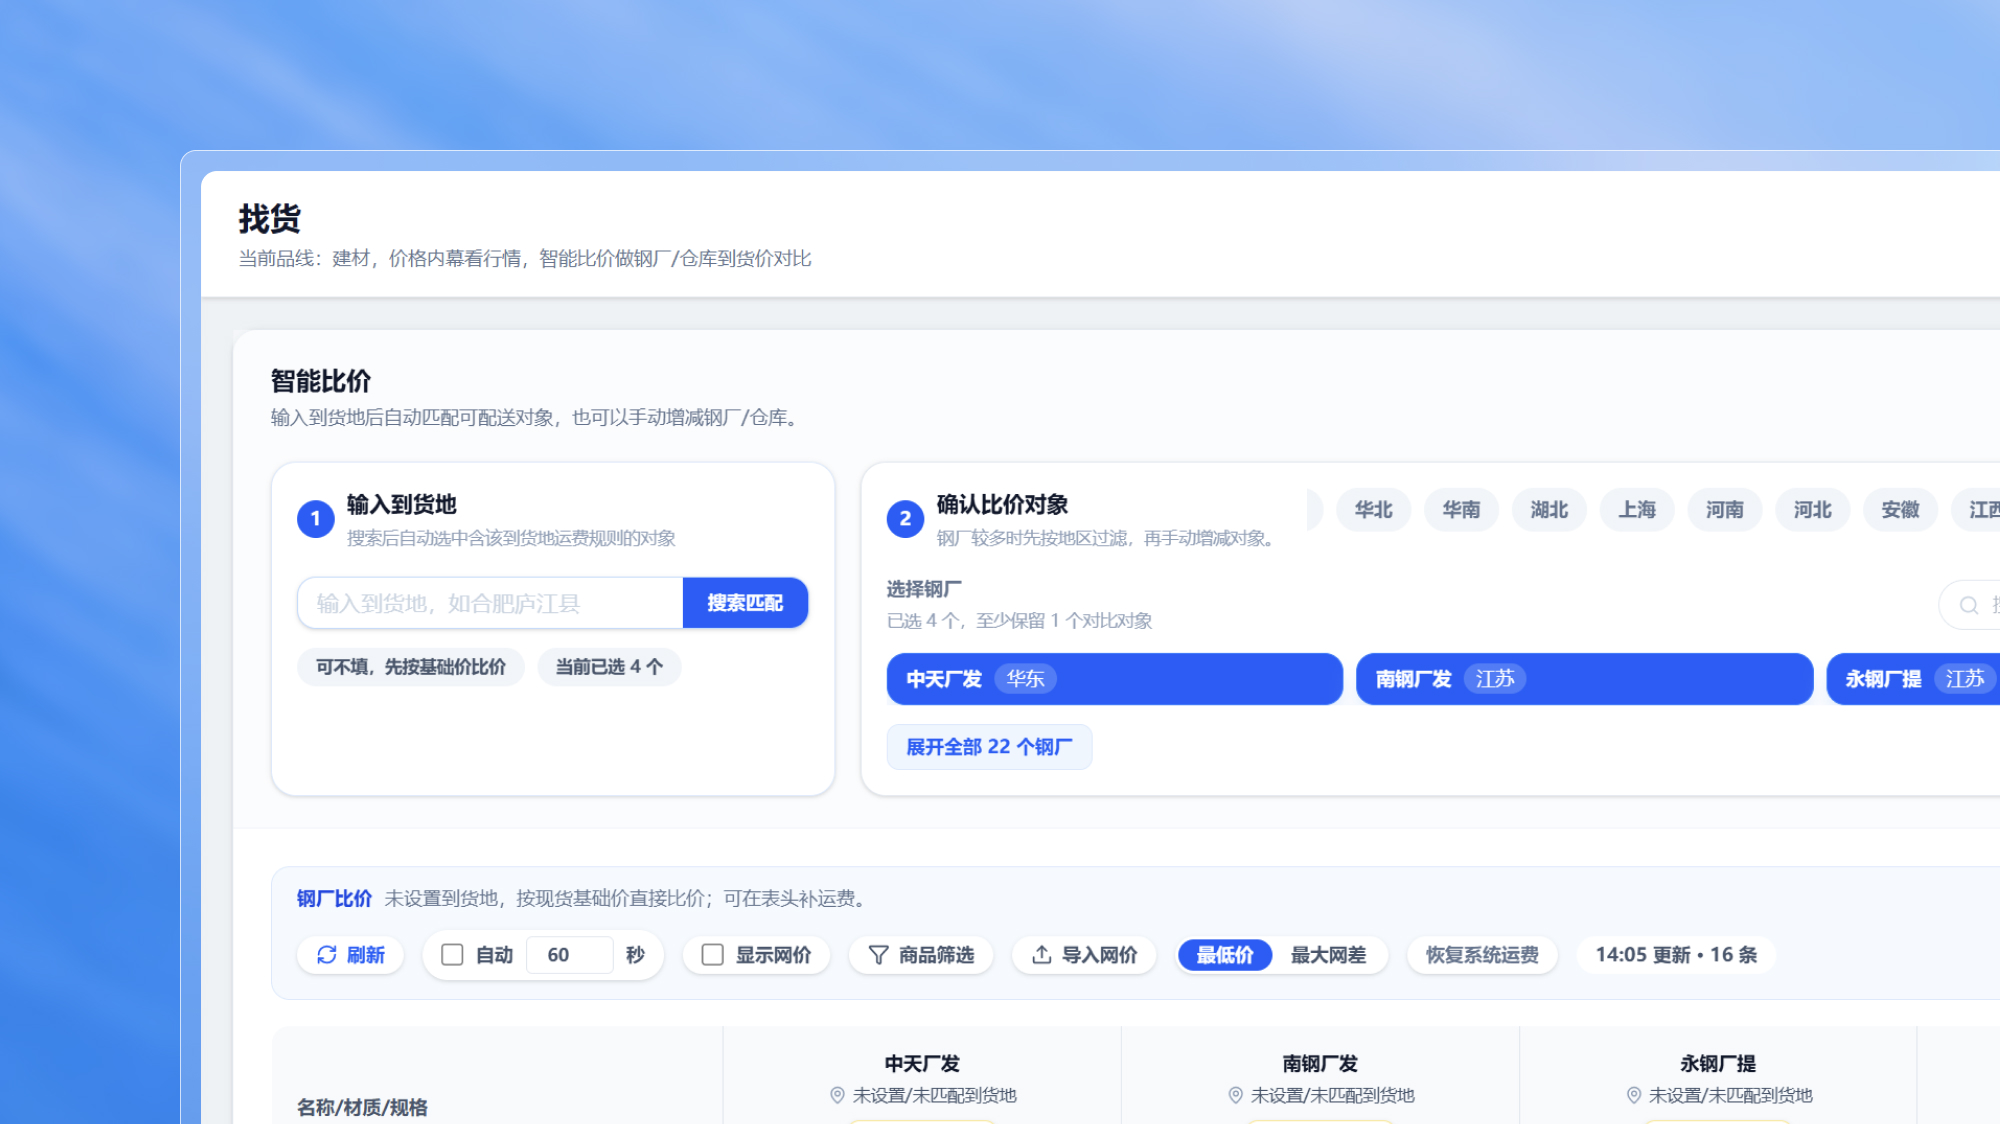Viewport: 2000px width, 1124px height.
Task: Click the upload icon for 导入网价
Action: (x=1041, y=955)
